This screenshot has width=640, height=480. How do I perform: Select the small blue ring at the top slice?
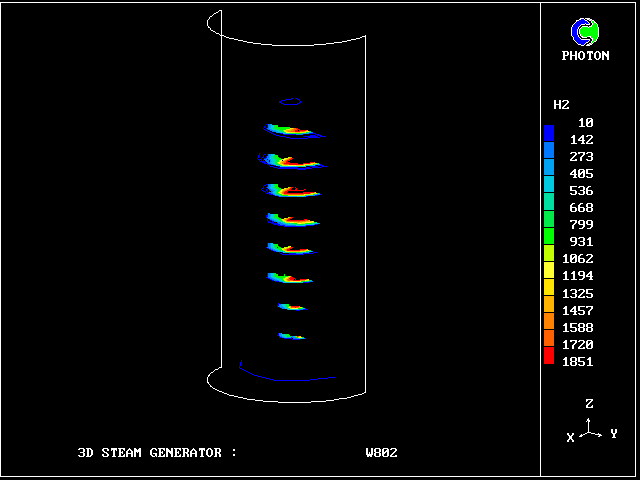290,101
